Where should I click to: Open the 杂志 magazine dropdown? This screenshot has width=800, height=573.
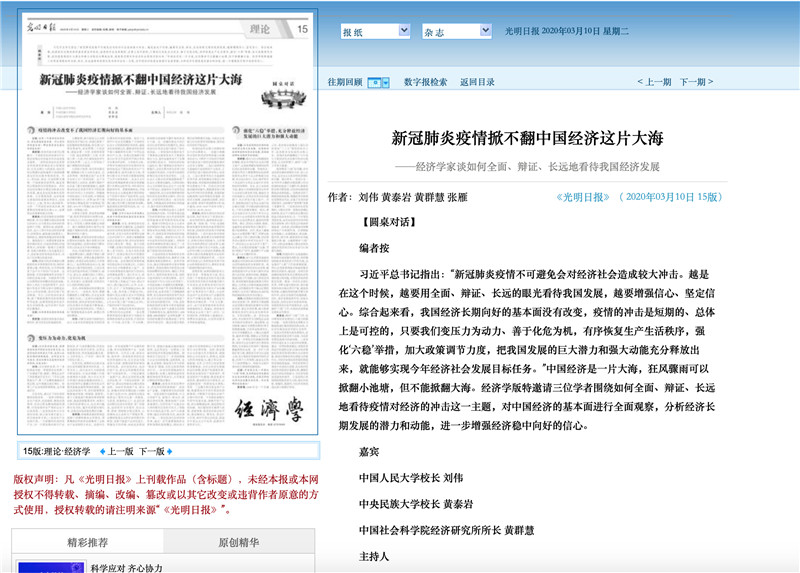457,32
